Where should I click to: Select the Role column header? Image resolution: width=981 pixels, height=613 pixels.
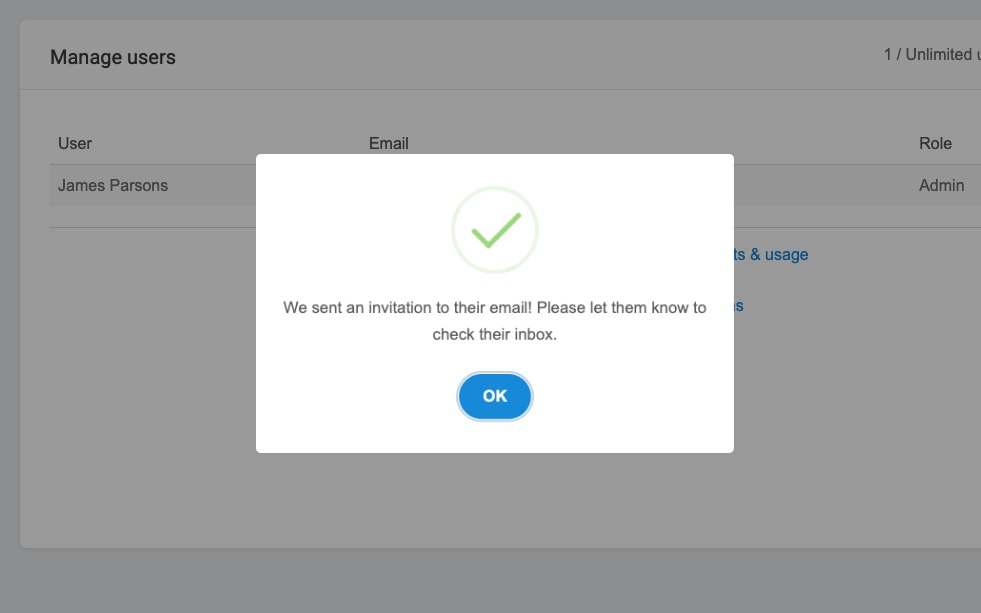[935, 143]
